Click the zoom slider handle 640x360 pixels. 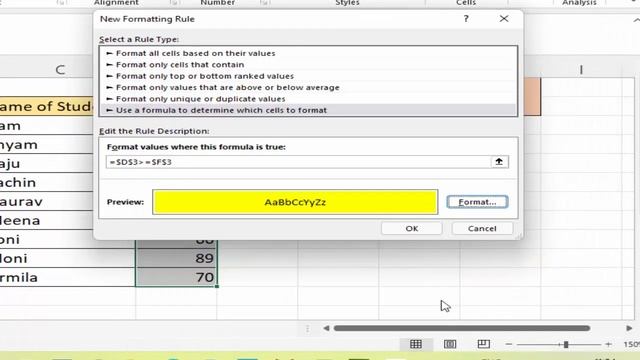566,344
